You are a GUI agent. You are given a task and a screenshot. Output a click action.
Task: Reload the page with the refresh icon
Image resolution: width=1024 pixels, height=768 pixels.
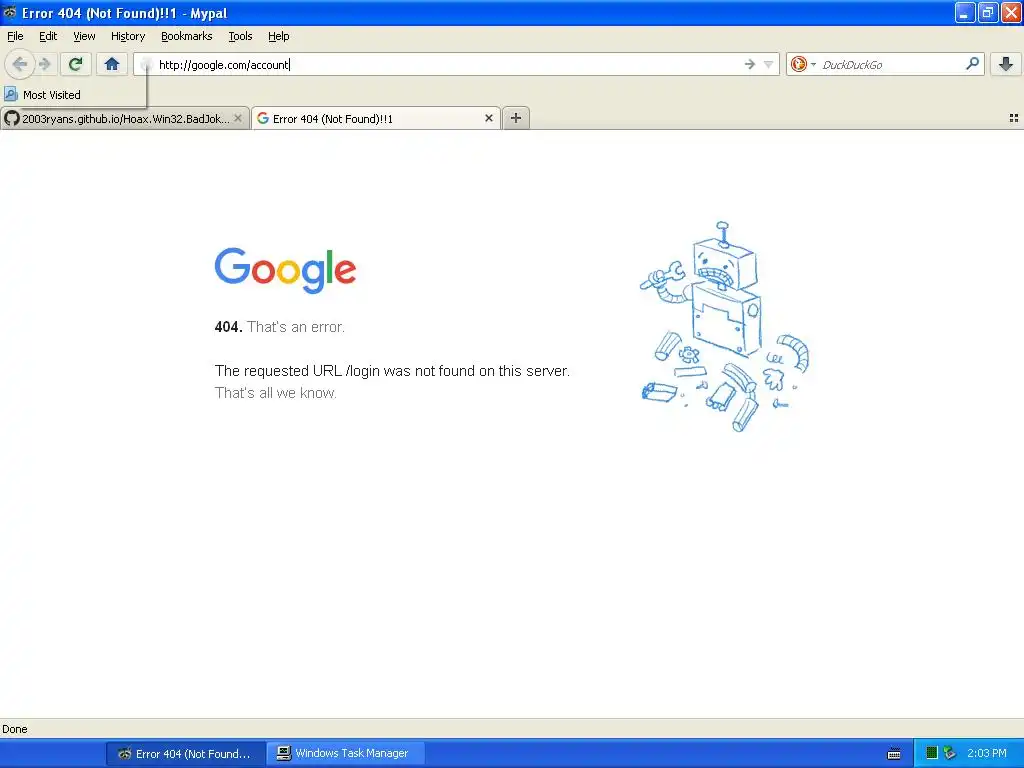[x=76, y=64]
